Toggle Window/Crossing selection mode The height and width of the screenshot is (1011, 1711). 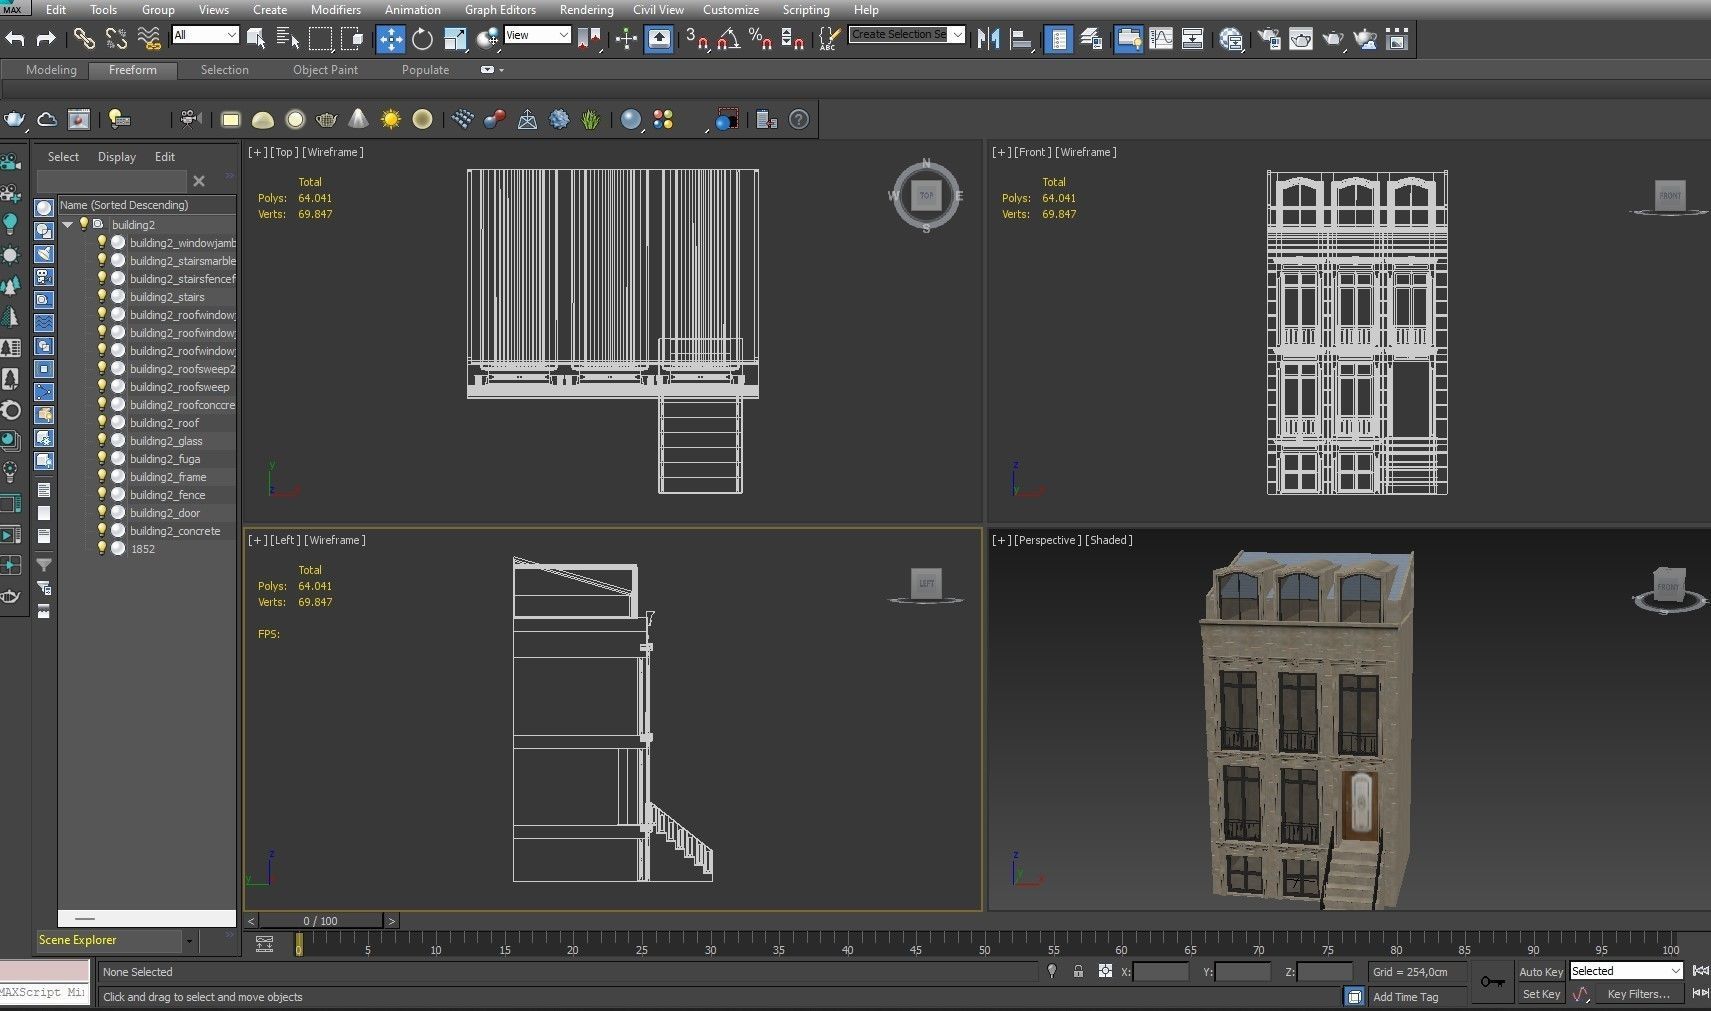(x=352, y=39)
